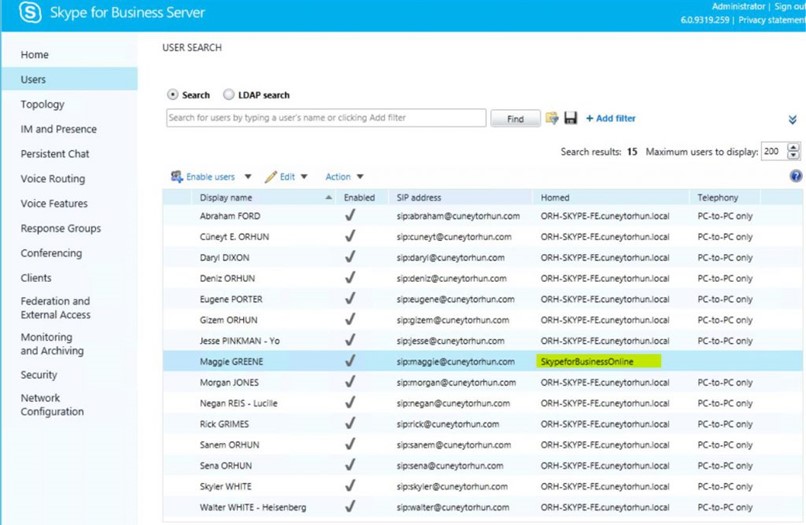Click sip:sena@cuneytorhun.com address
This screenshot has width=806, height=525.
pos(450,466)
